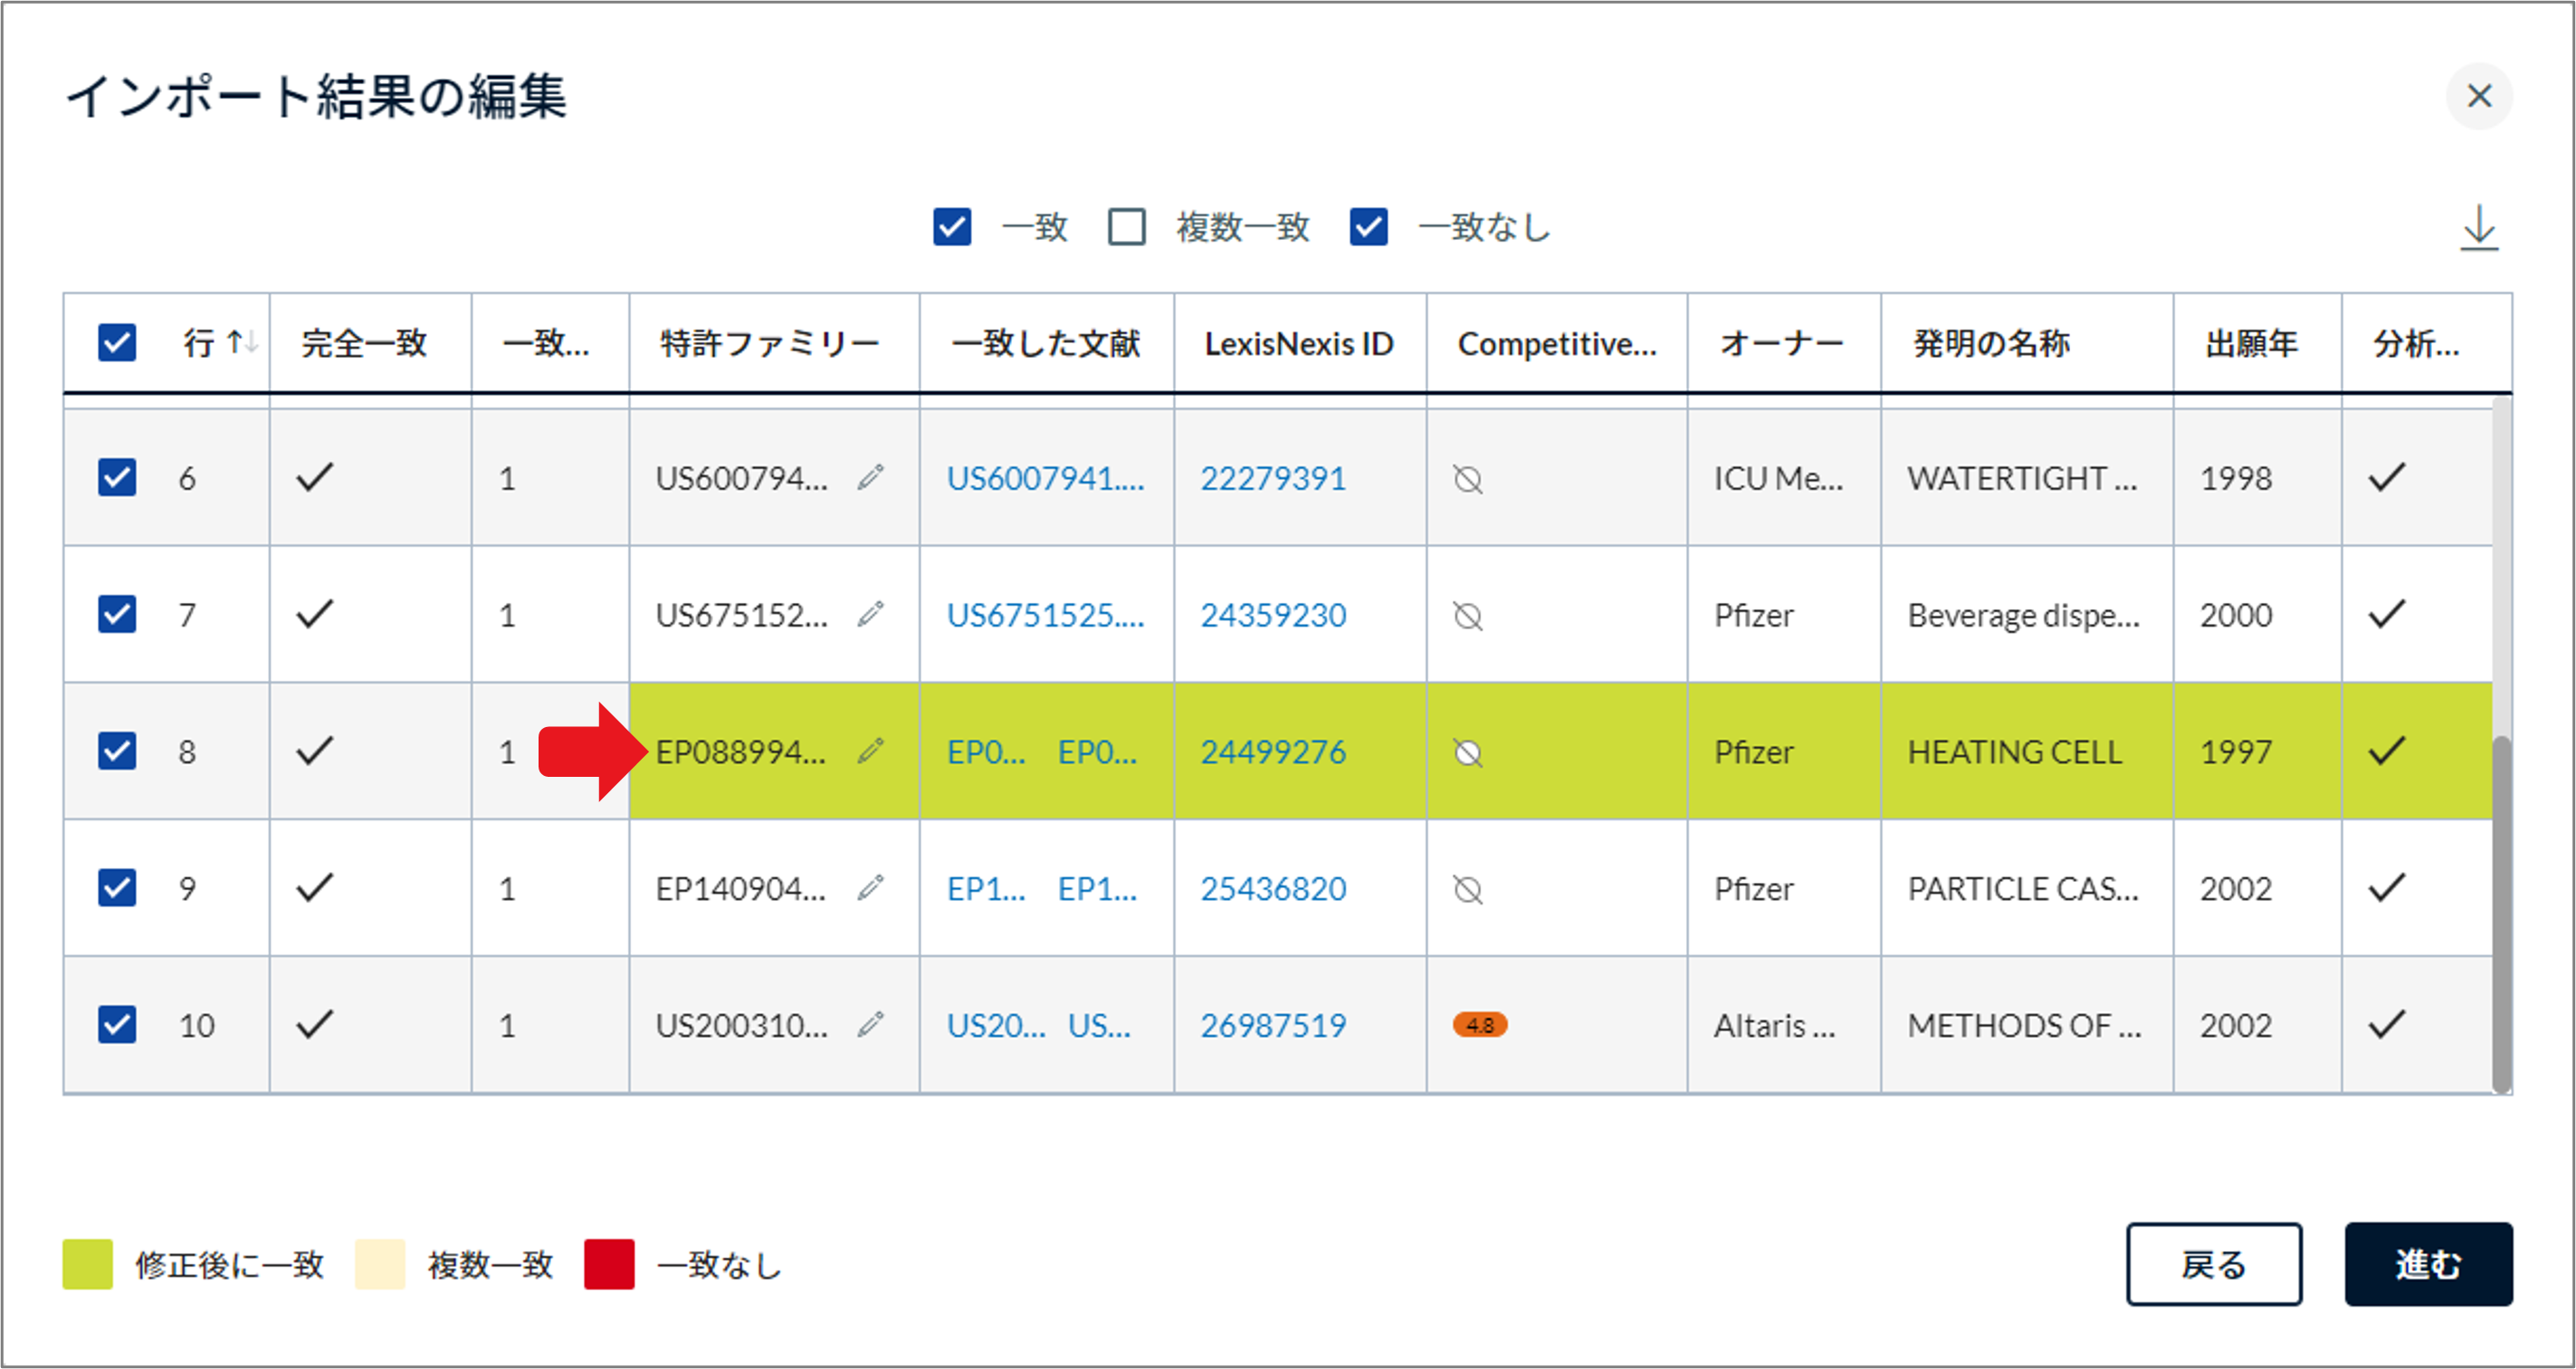Edit the patent family in row 8

point(871,750)
